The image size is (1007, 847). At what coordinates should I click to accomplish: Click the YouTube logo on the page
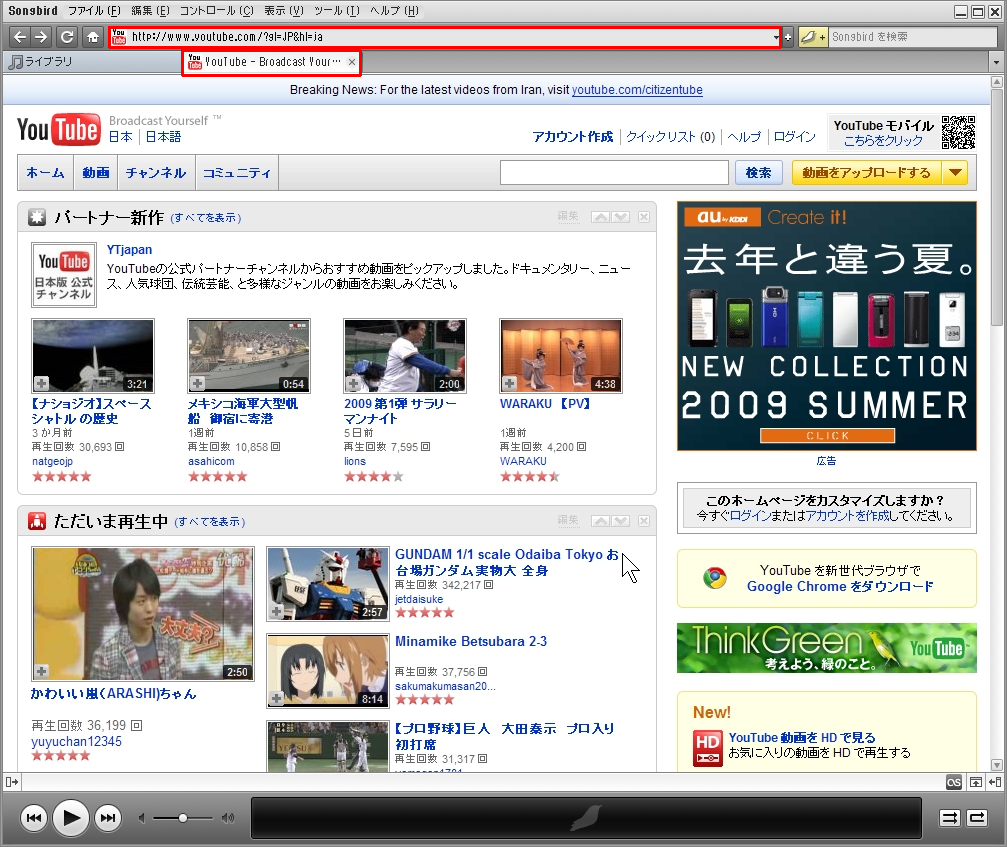tap(58, 130)
